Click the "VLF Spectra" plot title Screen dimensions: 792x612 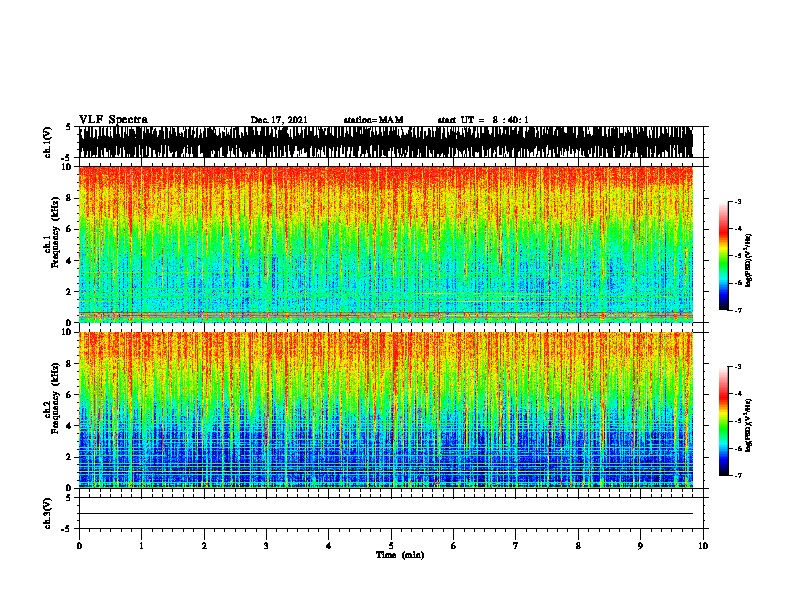tap(113, 119)
